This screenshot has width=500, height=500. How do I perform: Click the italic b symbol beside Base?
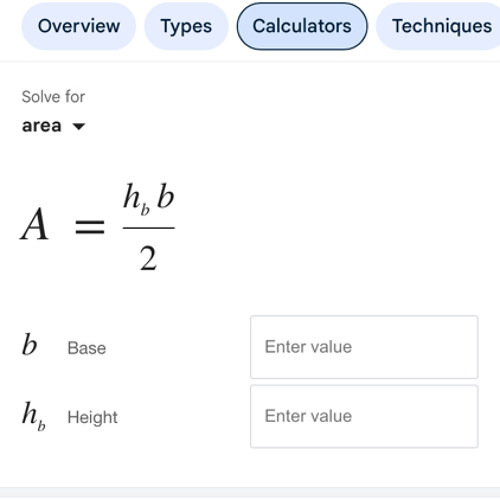[x=29, y=344]
